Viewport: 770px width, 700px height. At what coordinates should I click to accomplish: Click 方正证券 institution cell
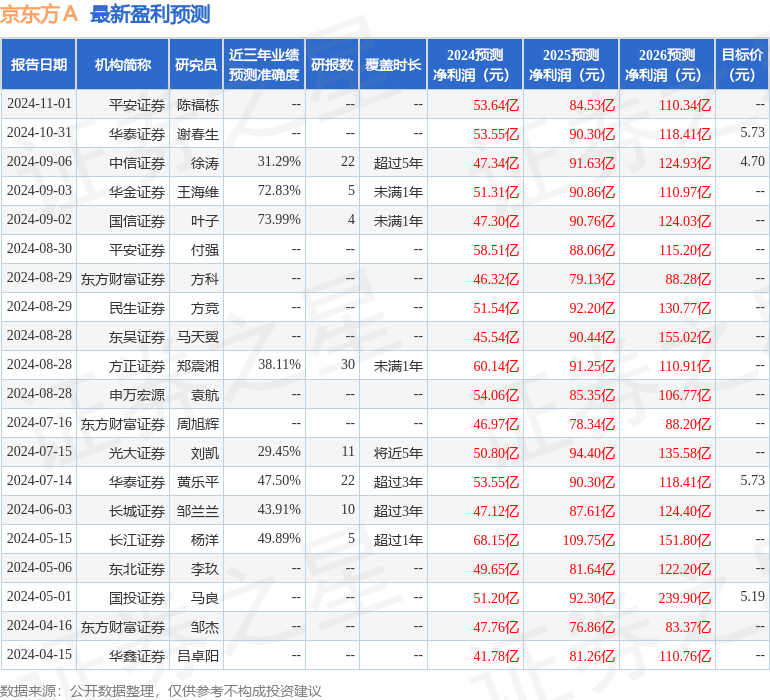(137, 366)
